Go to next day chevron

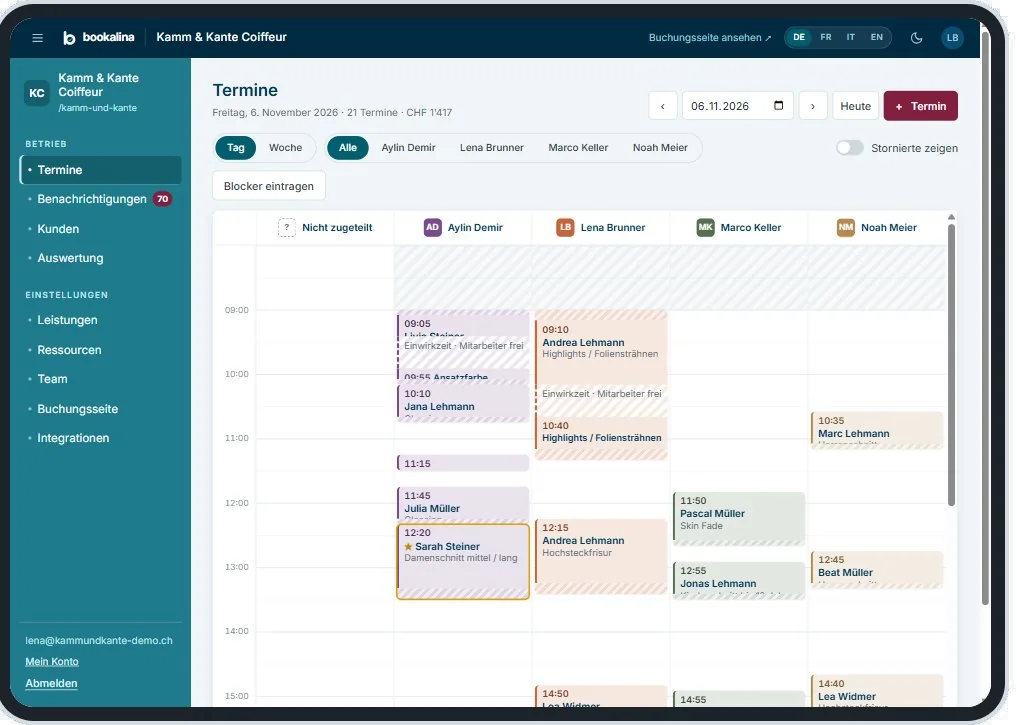[813, 106]
